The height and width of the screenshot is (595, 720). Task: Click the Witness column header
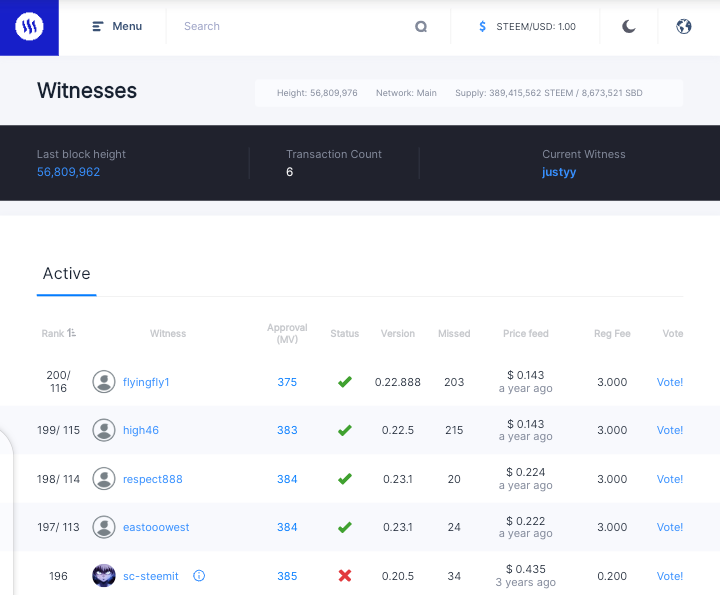[168, 334]
